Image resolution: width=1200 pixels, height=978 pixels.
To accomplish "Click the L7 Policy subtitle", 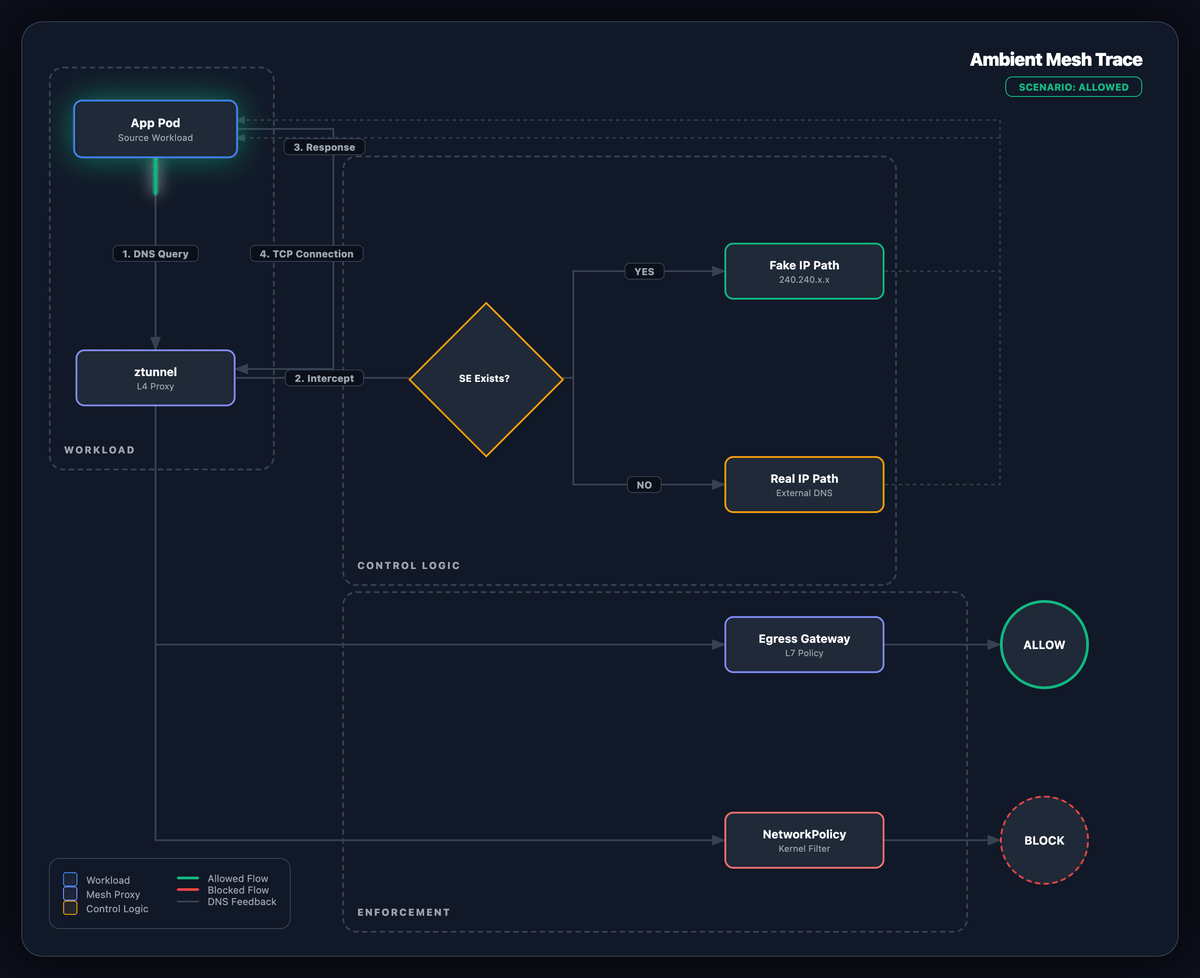I will tap(804, 653).
